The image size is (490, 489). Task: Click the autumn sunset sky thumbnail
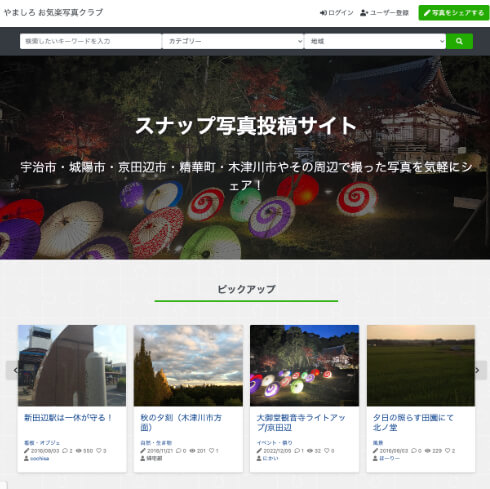[x=188, y=366]
